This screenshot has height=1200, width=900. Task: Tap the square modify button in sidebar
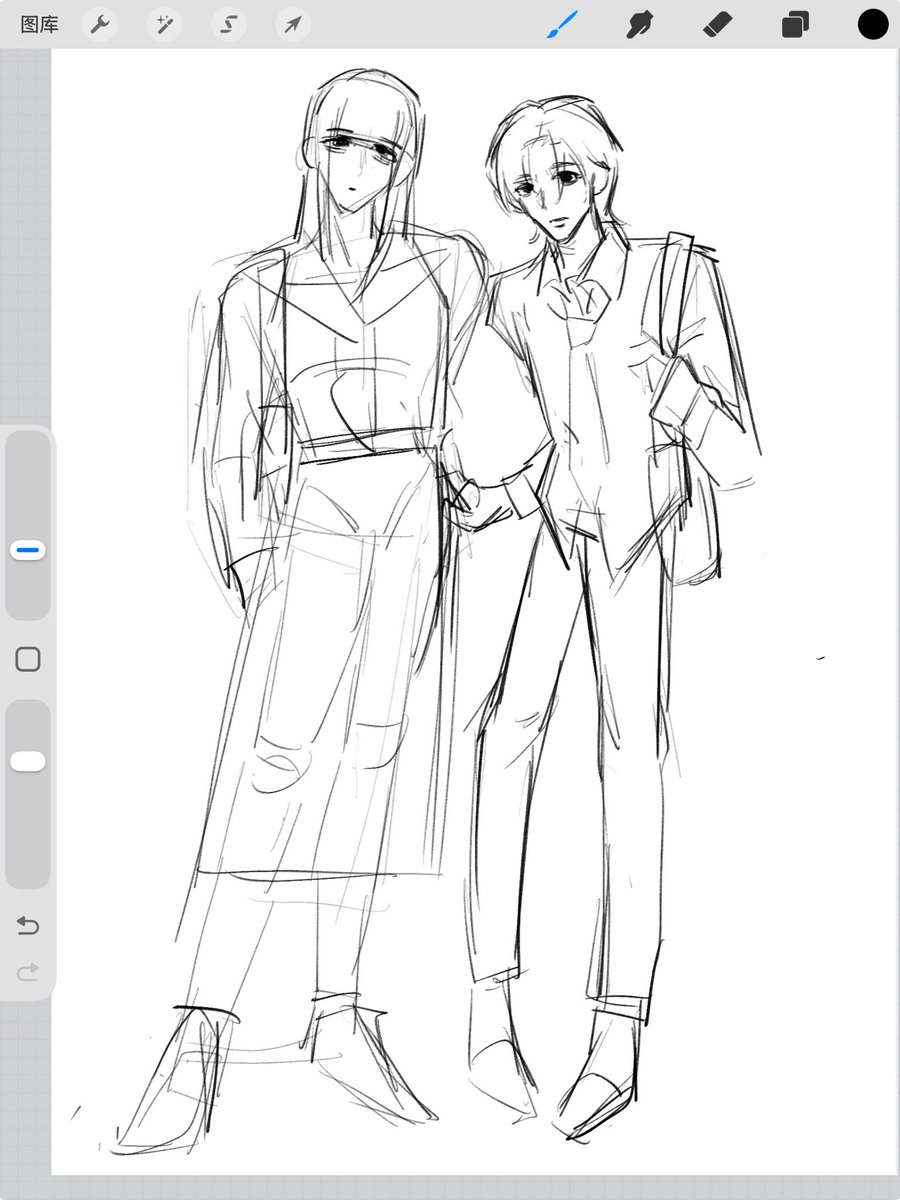pos(28,659)
